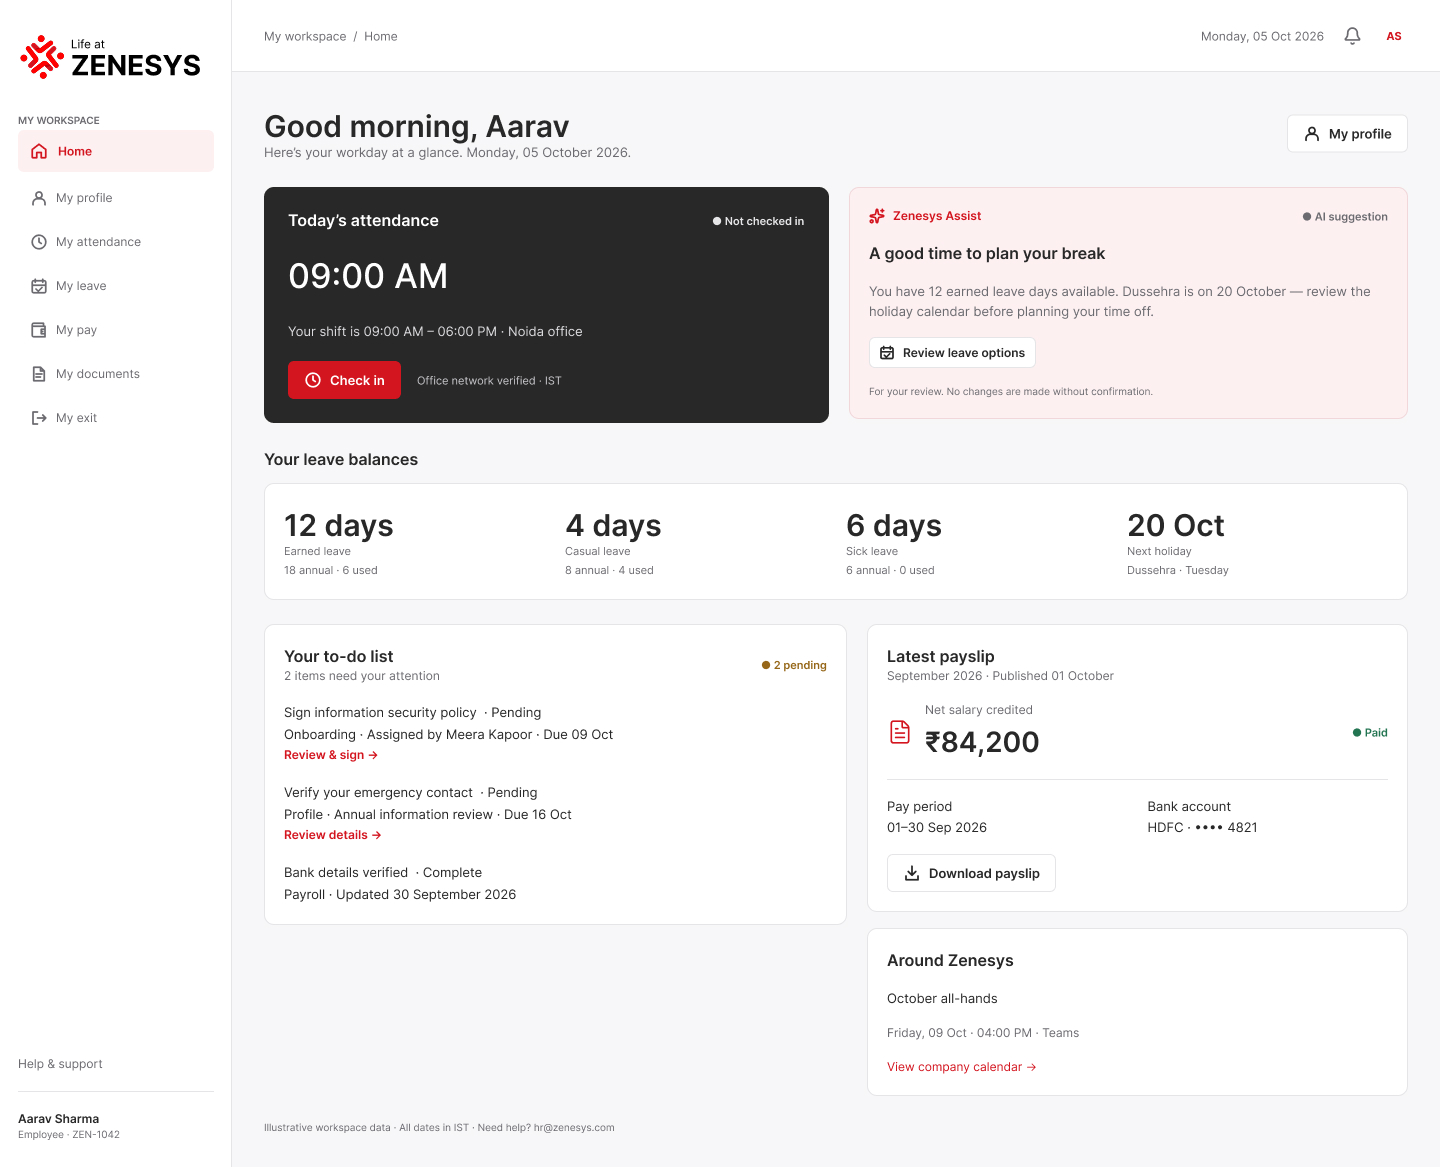Select My exit menu item

116,418
